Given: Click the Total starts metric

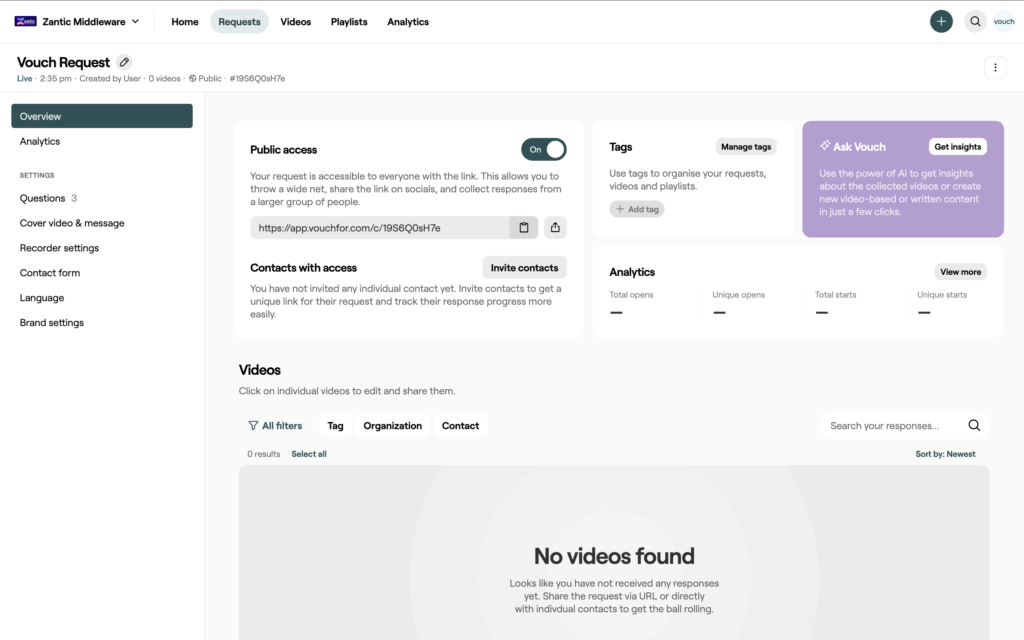Looking at the screenshot, I should (x=835, y=303).
